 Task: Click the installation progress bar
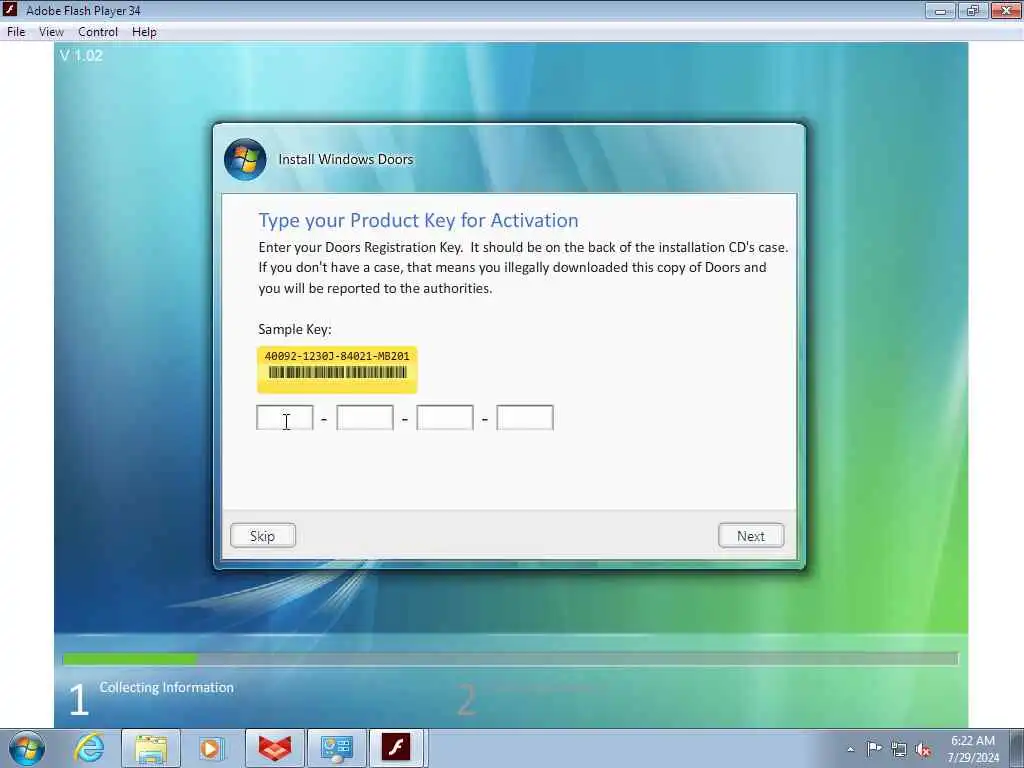[x=510, y=658]
